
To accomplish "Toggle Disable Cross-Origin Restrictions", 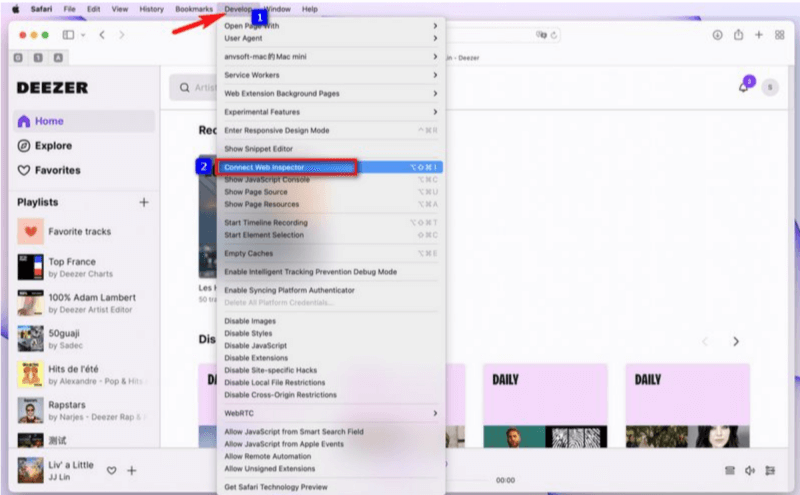I will (x=331, y=395).
